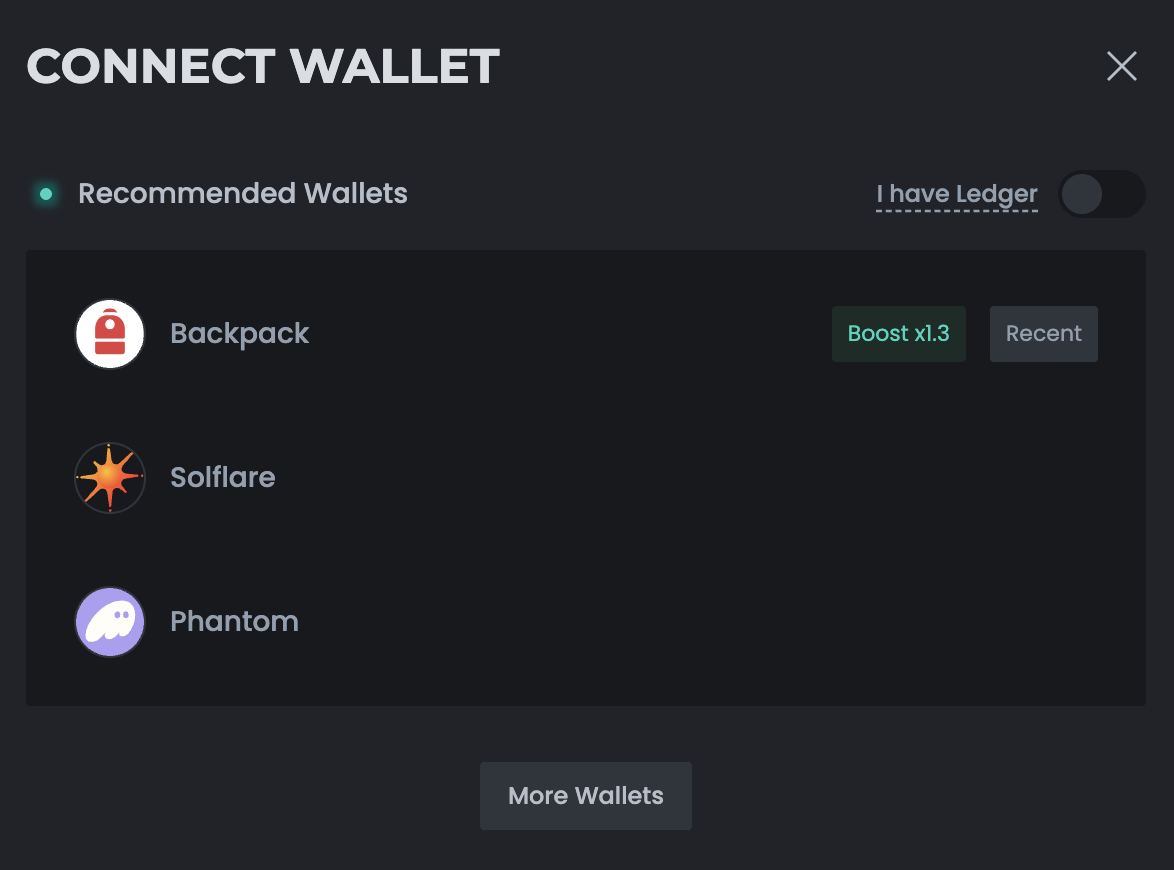Click the Recommended Wallets heading
Image resolution: width=1174 pixels, height=870 pixels.
[243, 194]
